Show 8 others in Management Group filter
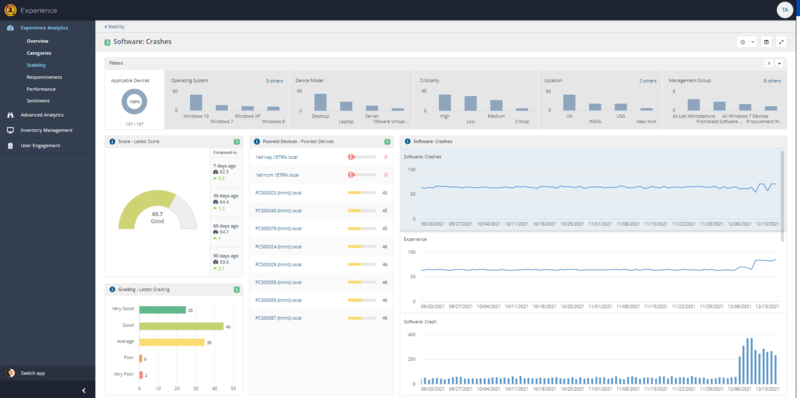Screen dimensions: 800x398 tap(772, 81)
